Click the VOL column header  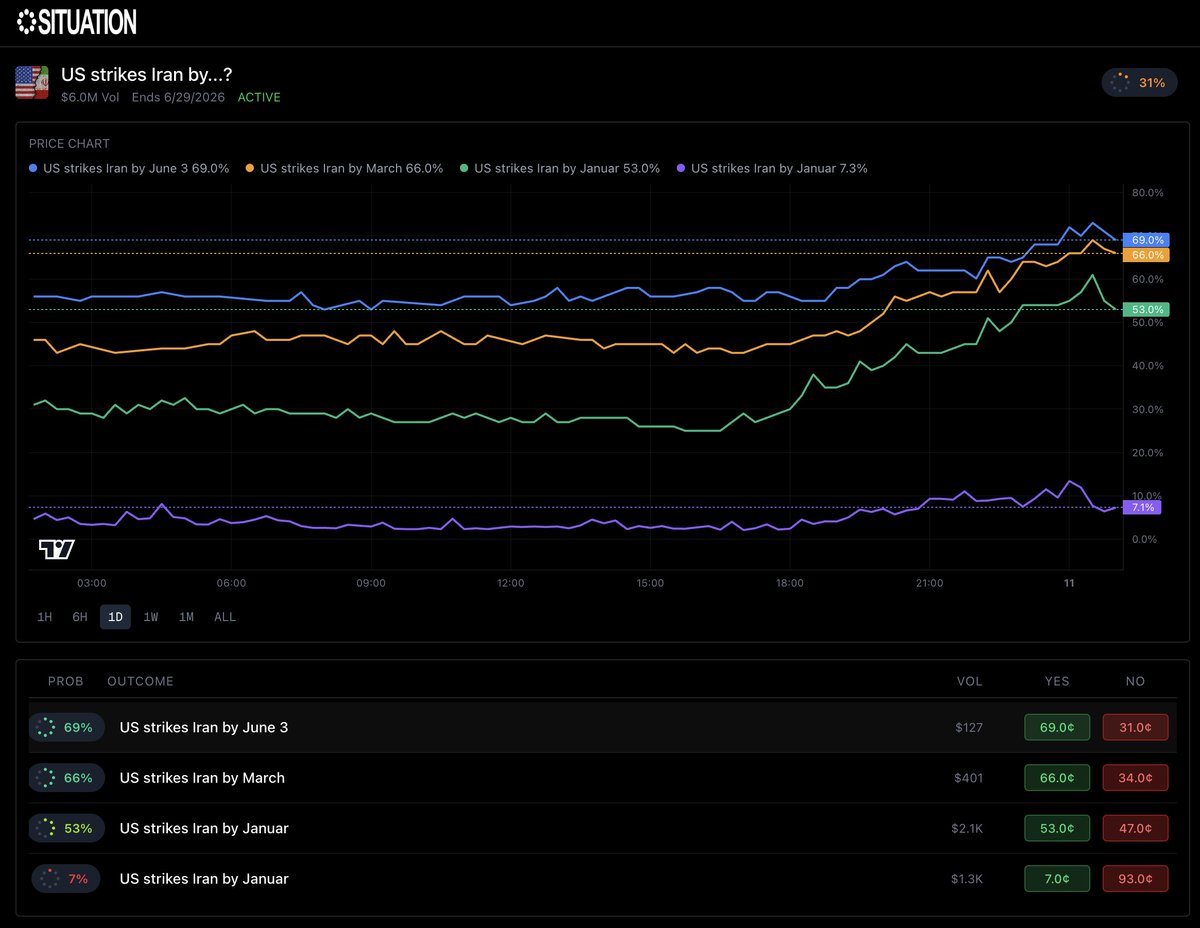(x=969, y=681)
